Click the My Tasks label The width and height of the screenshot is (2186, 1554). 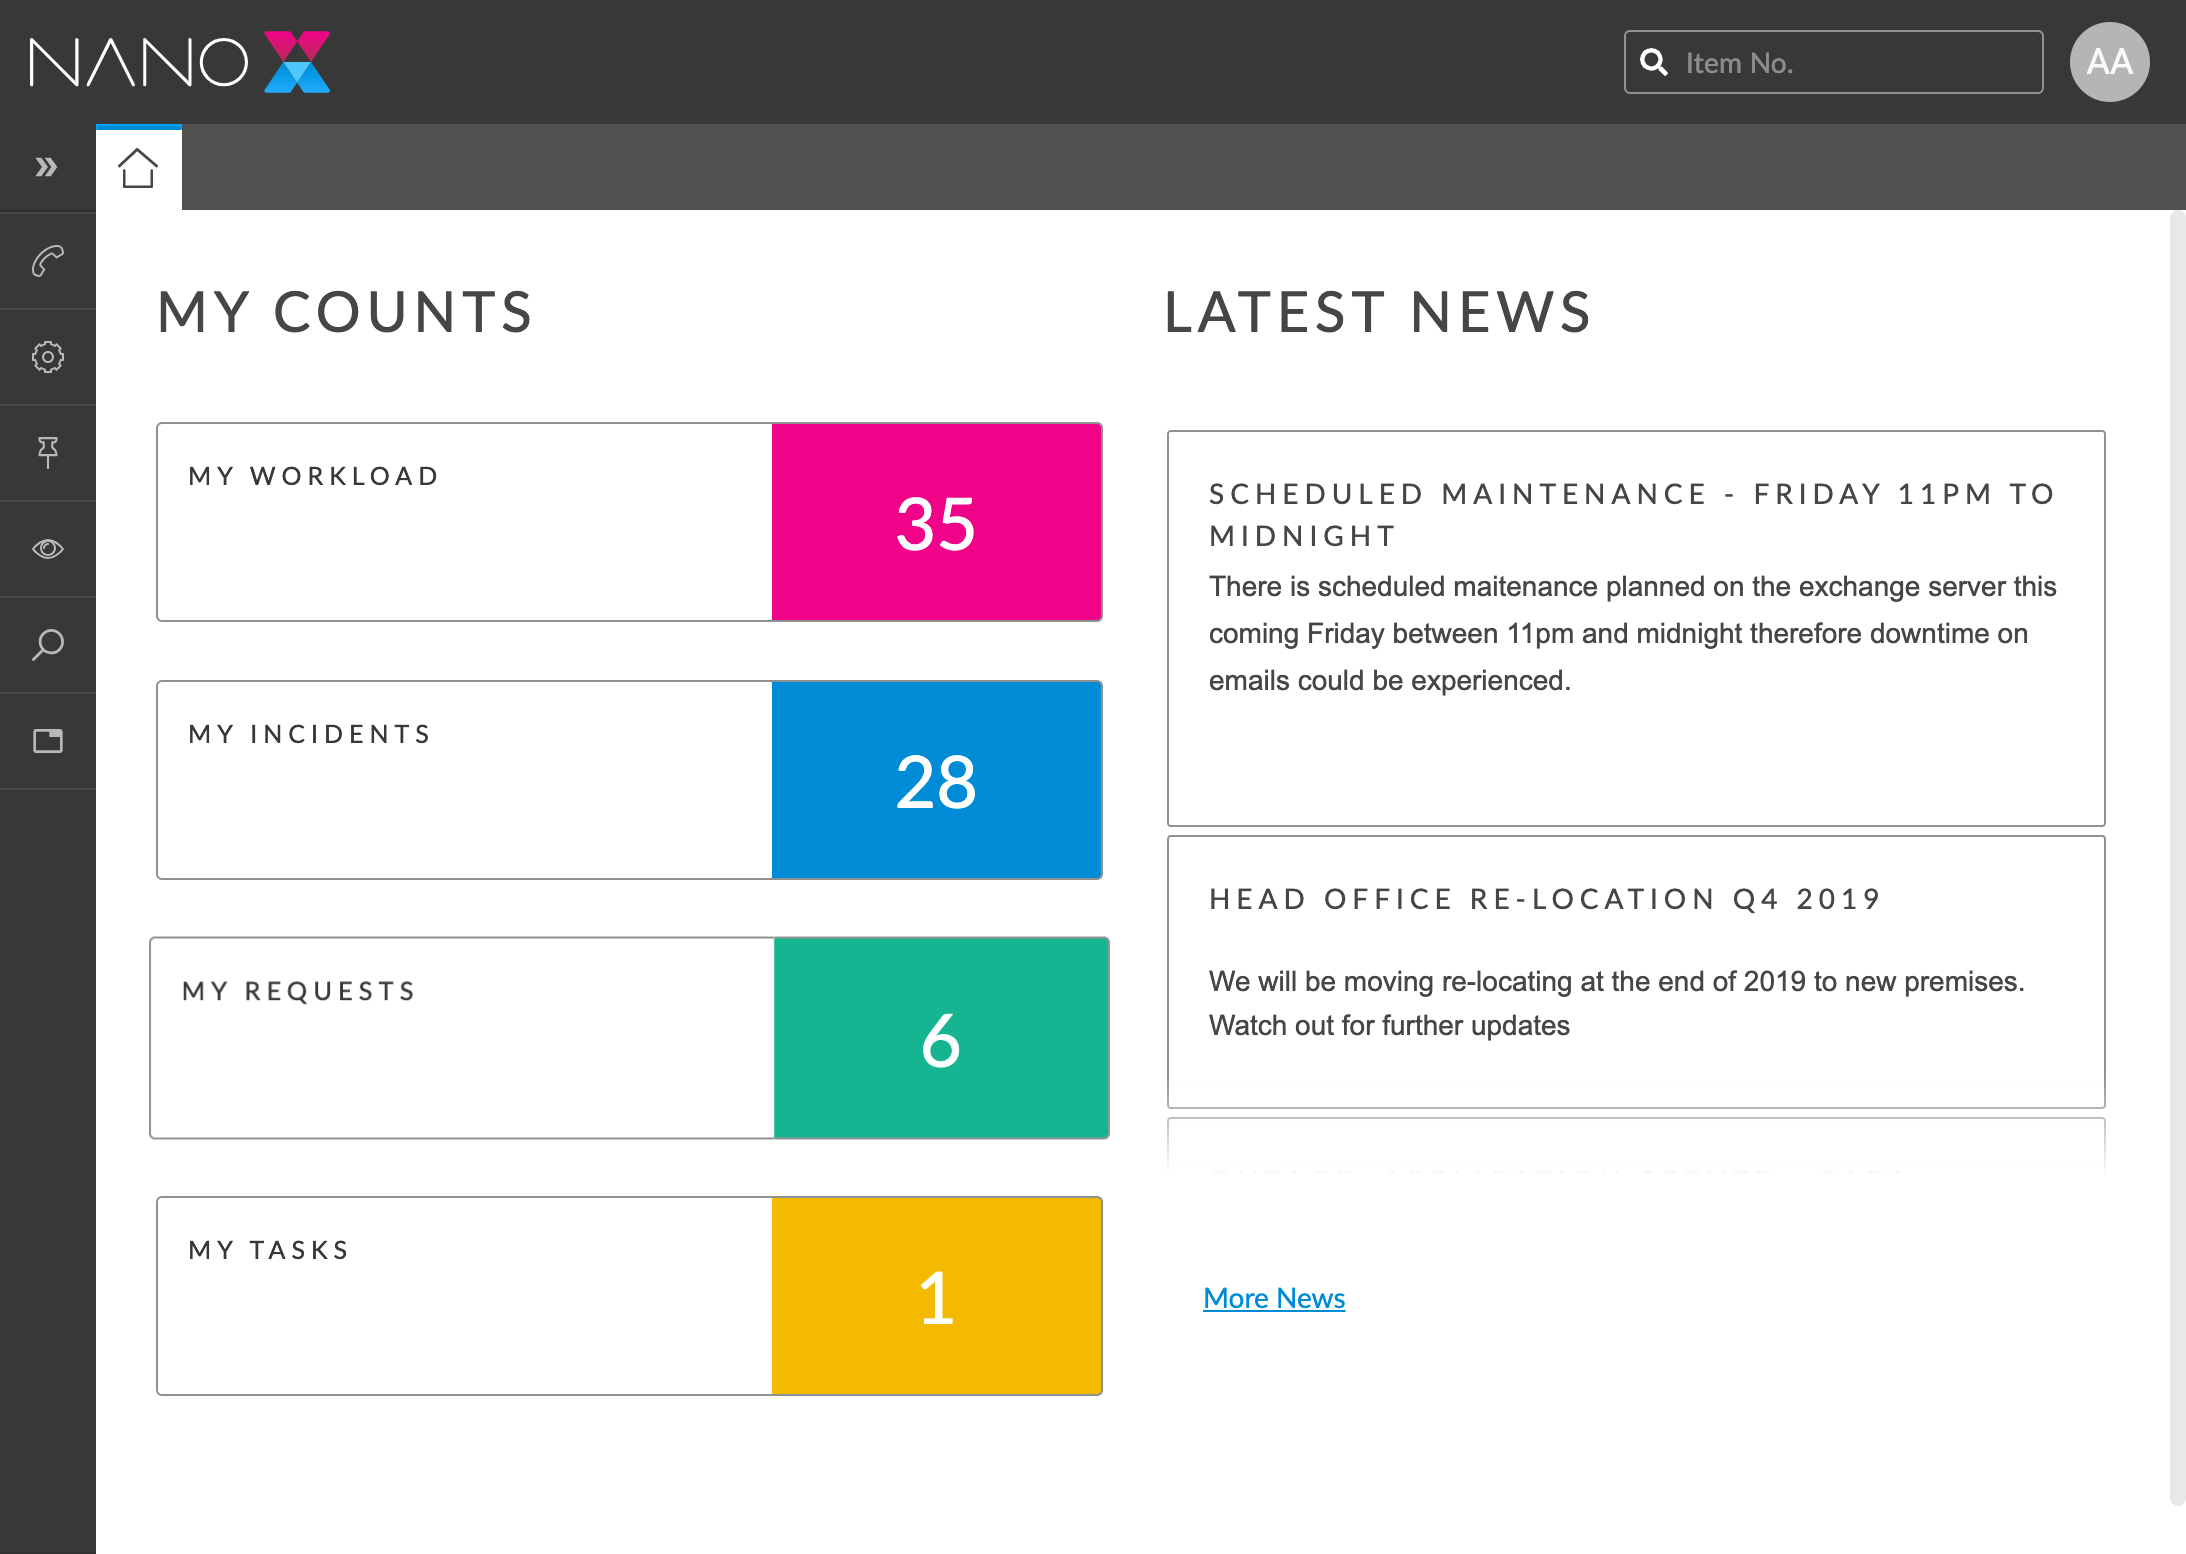tap(269, 1250)
